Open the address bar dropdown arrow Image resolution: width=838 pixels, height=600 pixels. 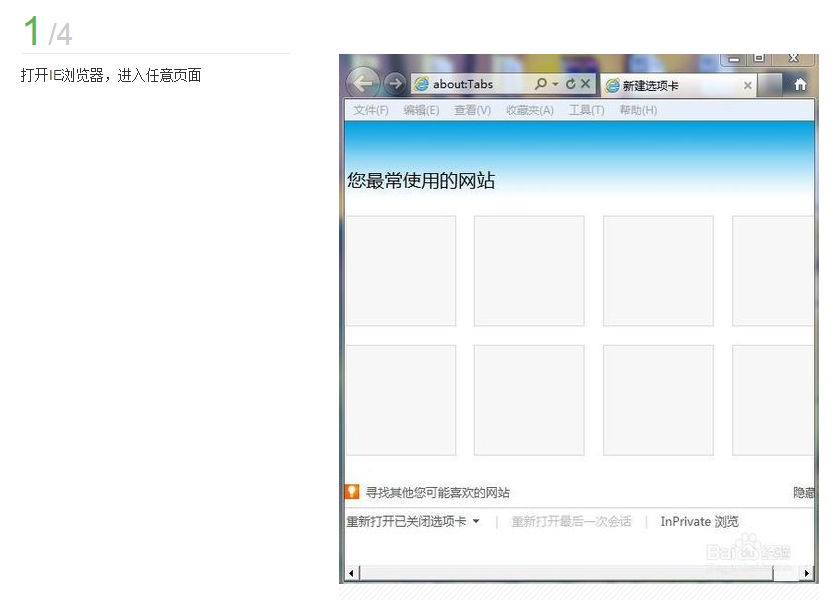click(x=555, y=84)
